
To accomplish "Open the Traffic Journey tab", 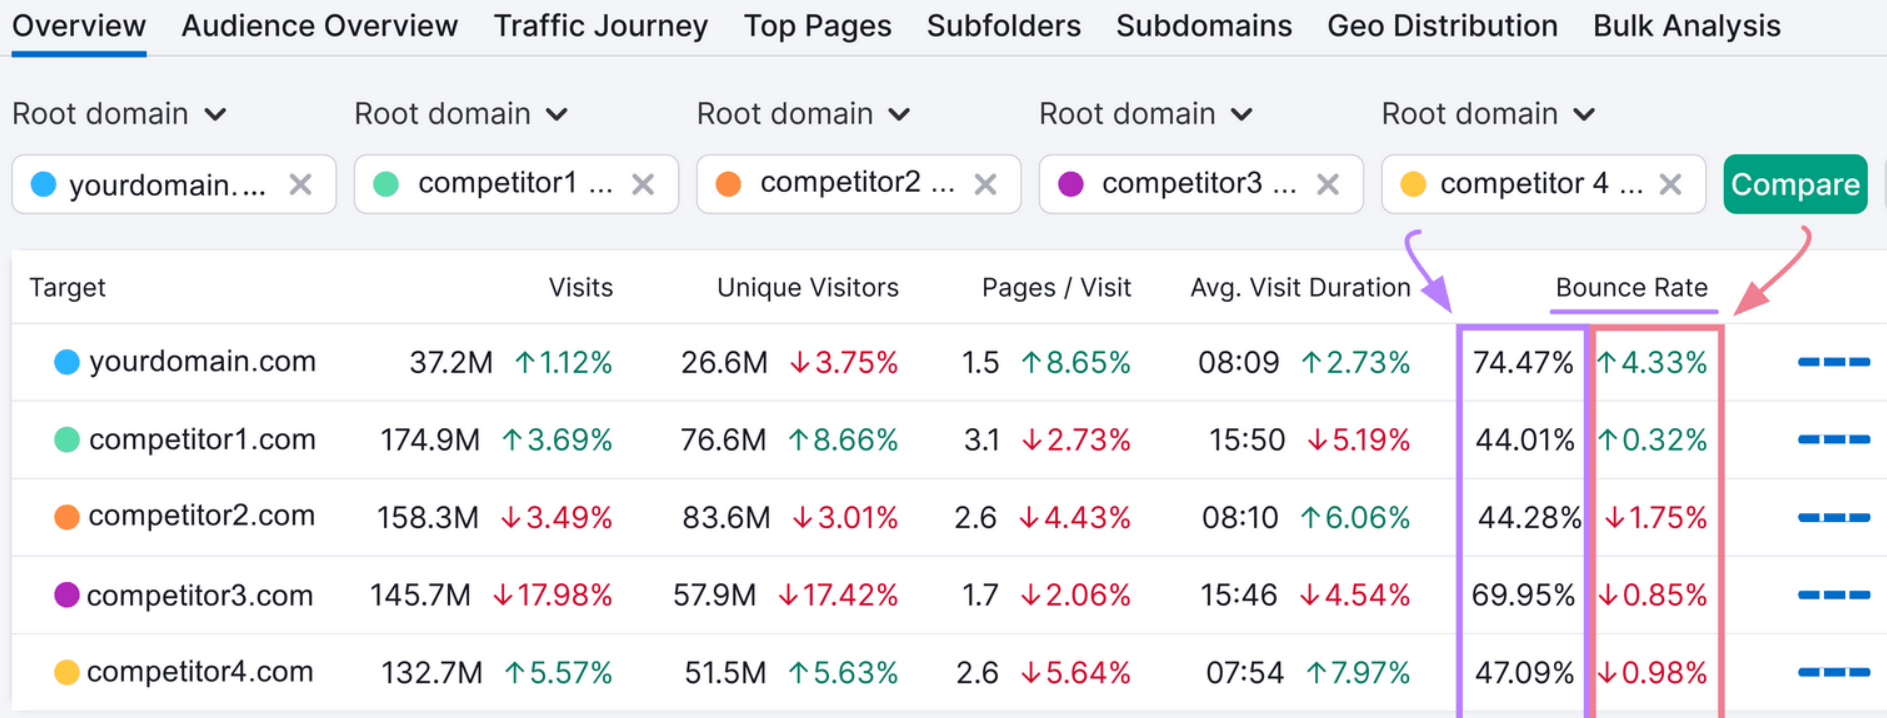I will tap(600, 26).
